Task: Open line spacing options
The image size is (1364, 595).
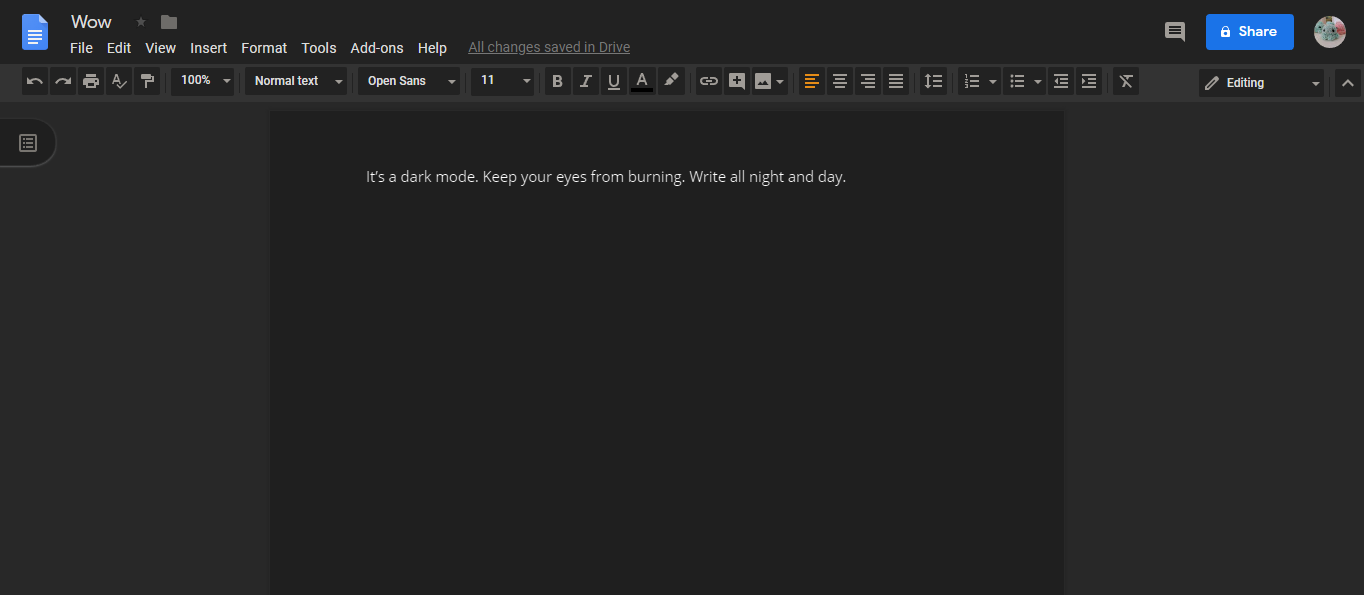Action: [x=933, y=81]
